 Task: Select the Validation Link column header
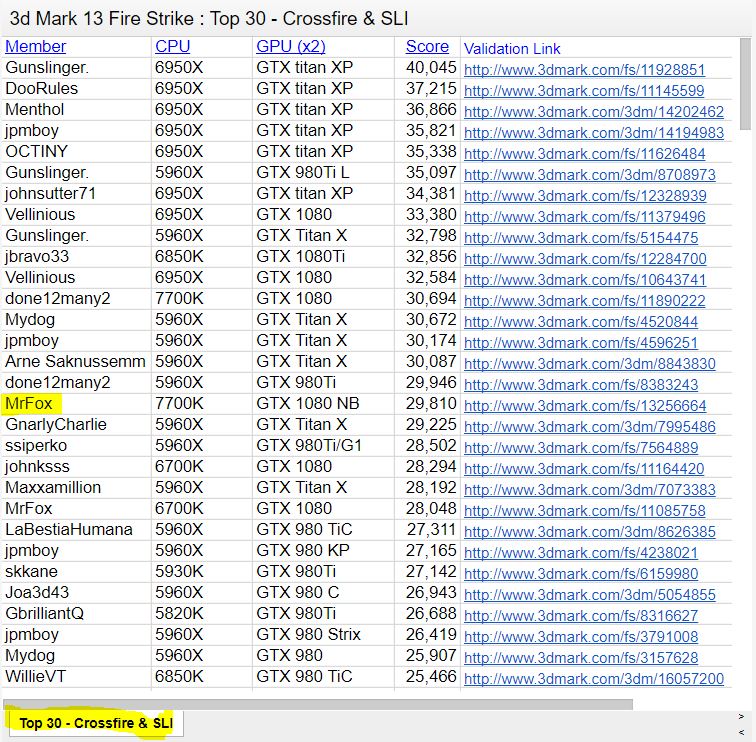512,49
